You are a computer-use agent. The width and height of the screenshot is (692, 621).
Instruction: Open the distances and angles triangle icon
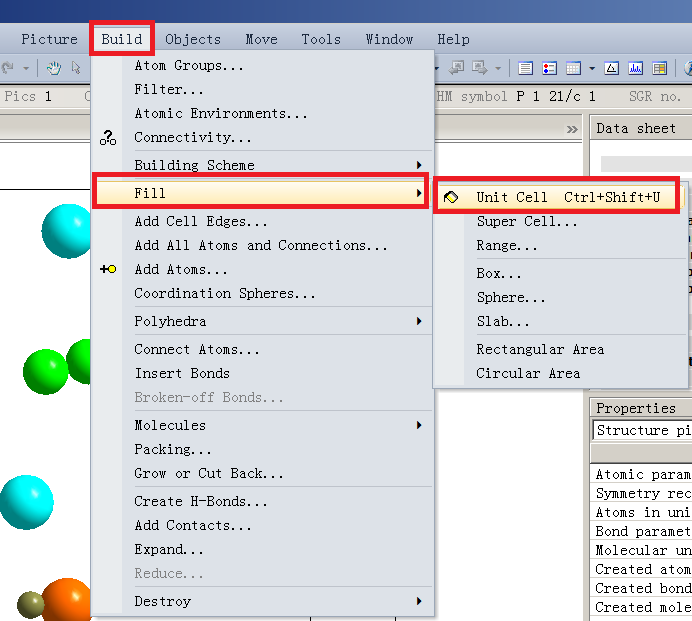[x=611, y=69]
